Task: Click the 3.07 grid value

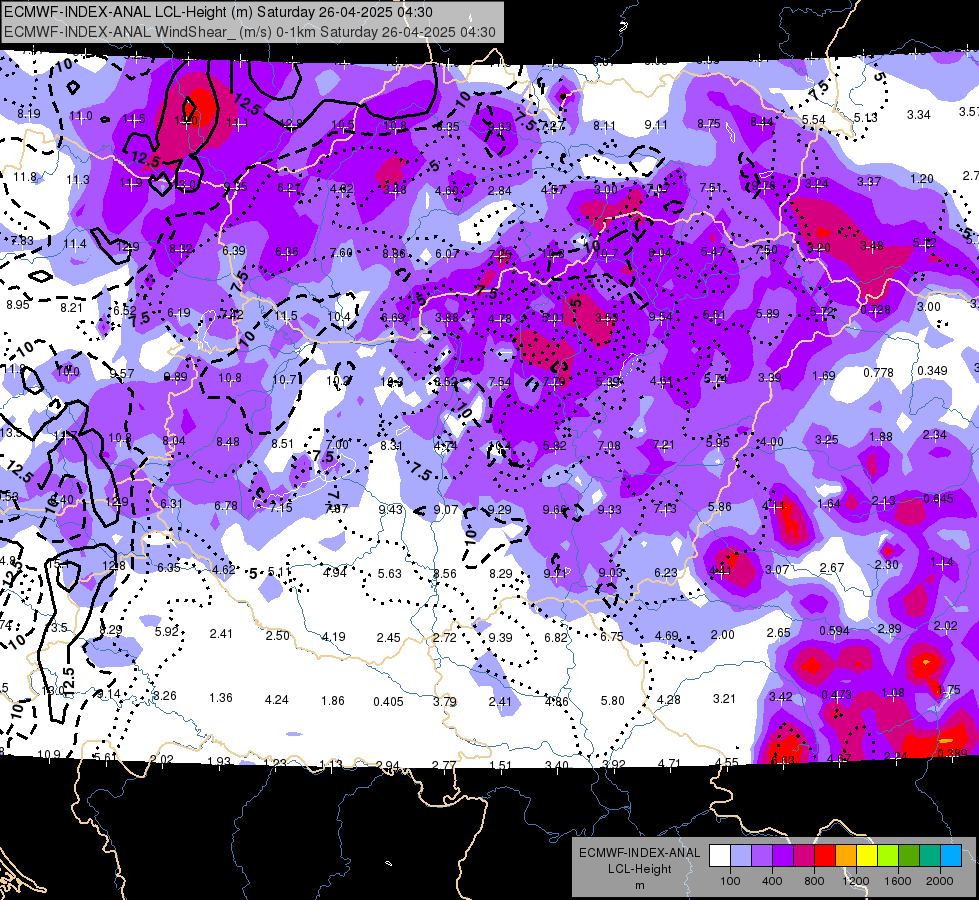Action: pos(777,570)
